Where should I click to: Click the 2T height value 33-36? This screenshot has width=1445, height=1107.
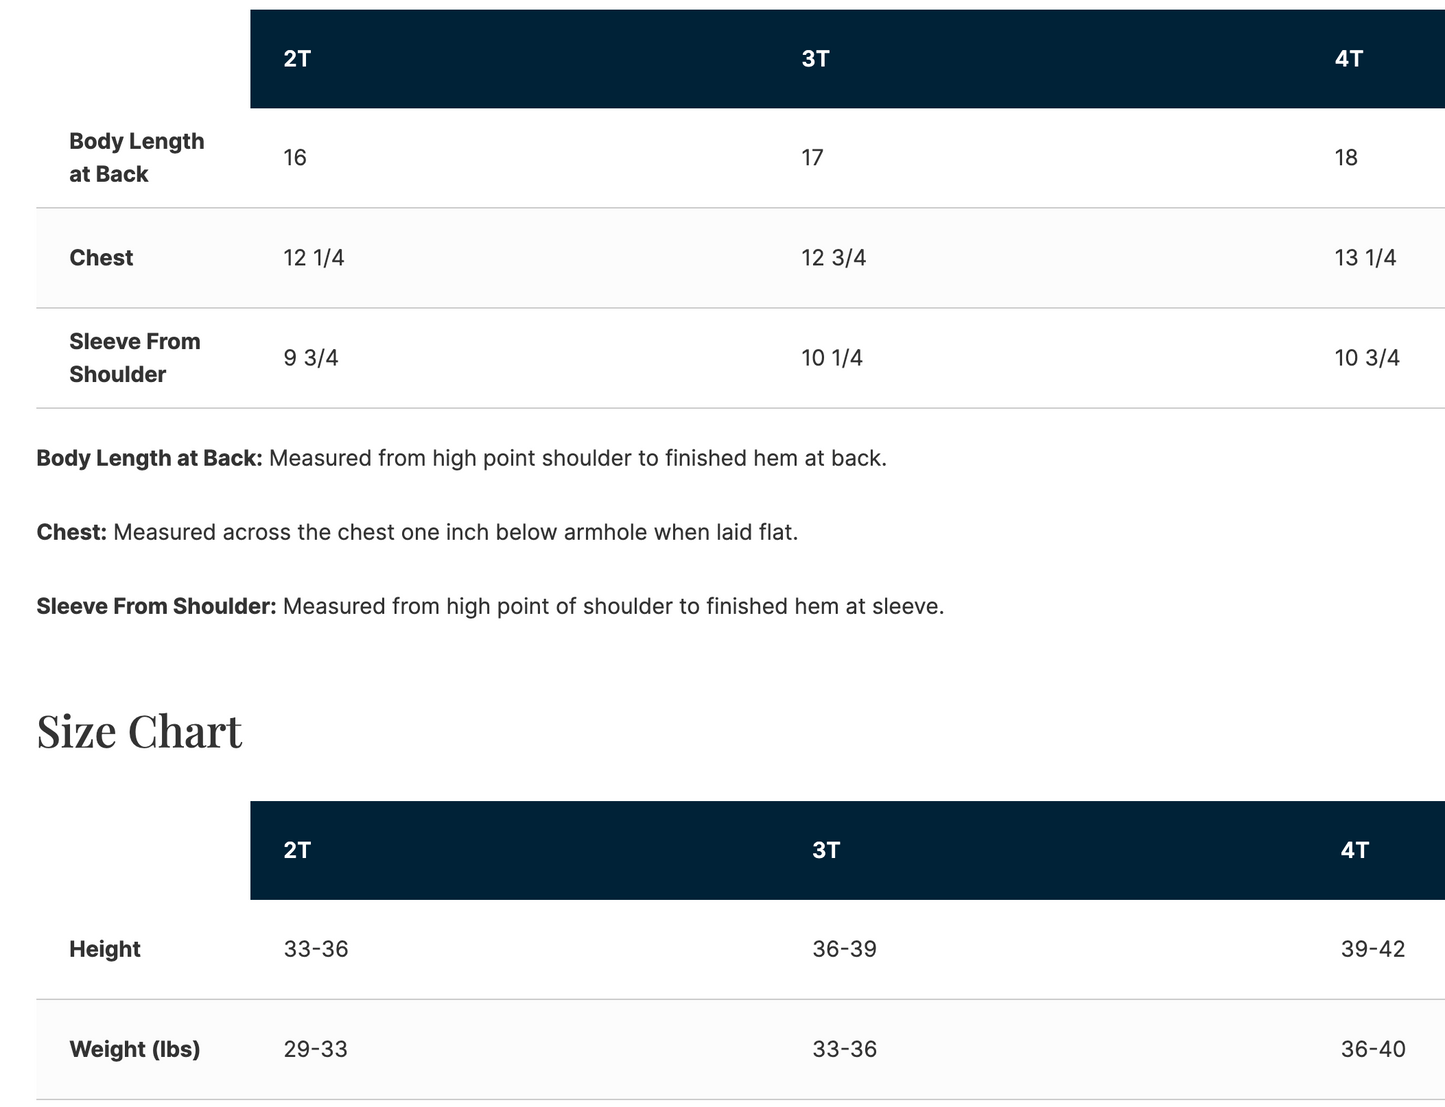tap(316, 949)
